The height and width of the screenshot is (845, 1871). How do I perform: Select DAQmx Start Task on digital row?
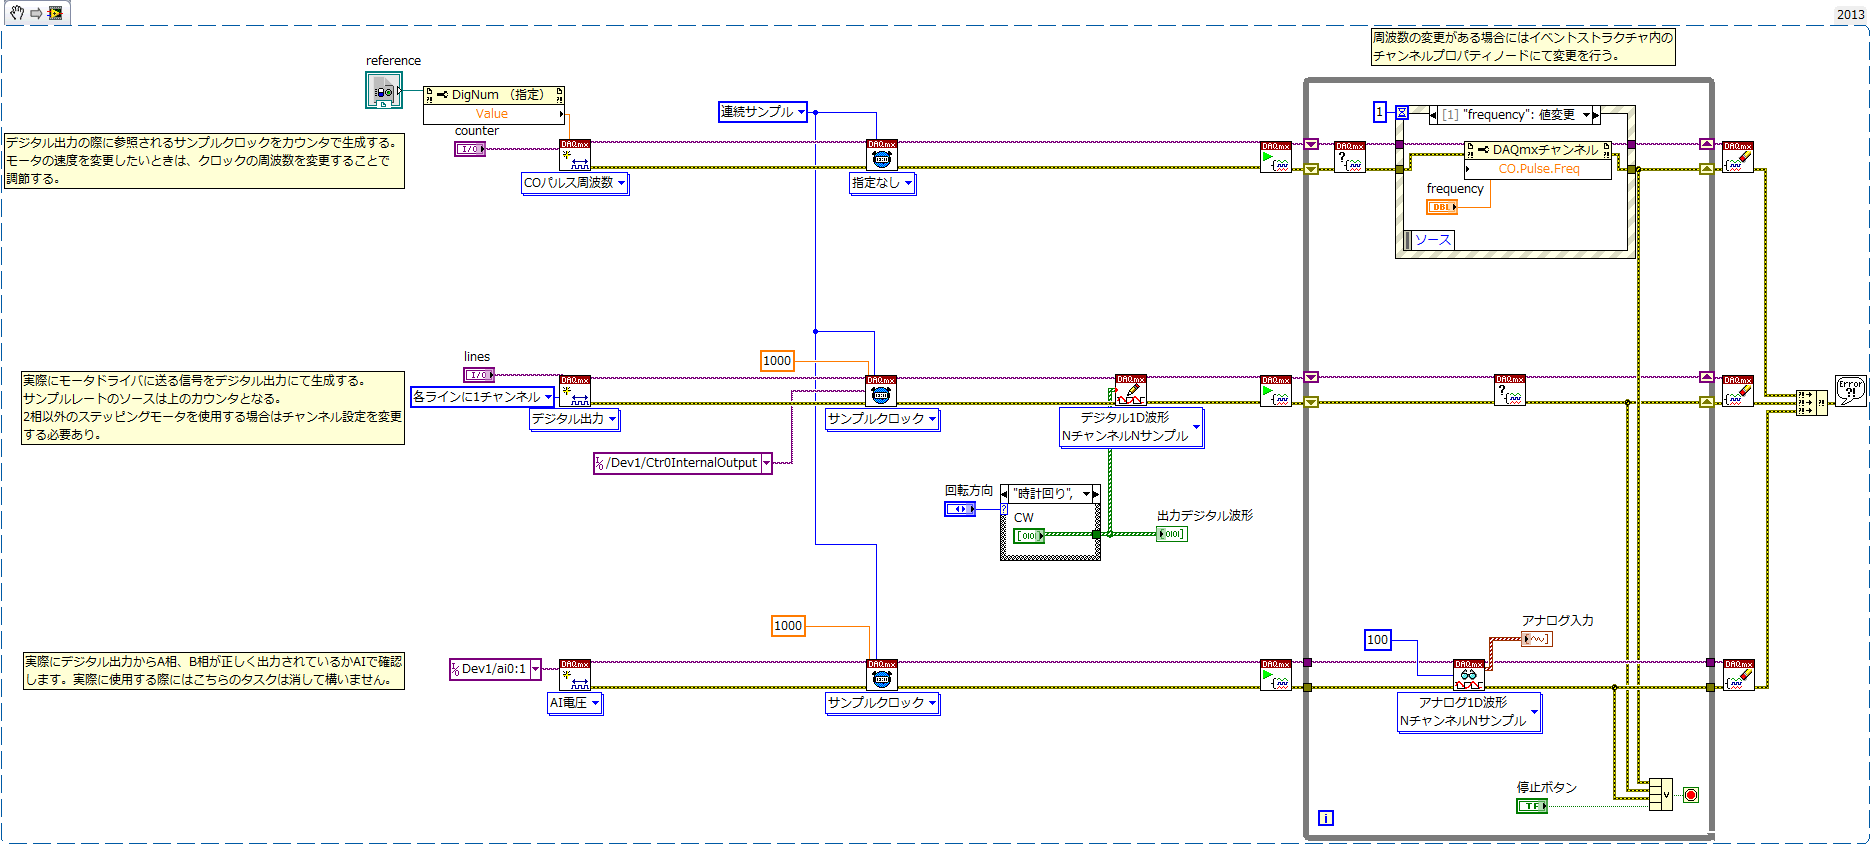click(1276, 391)
